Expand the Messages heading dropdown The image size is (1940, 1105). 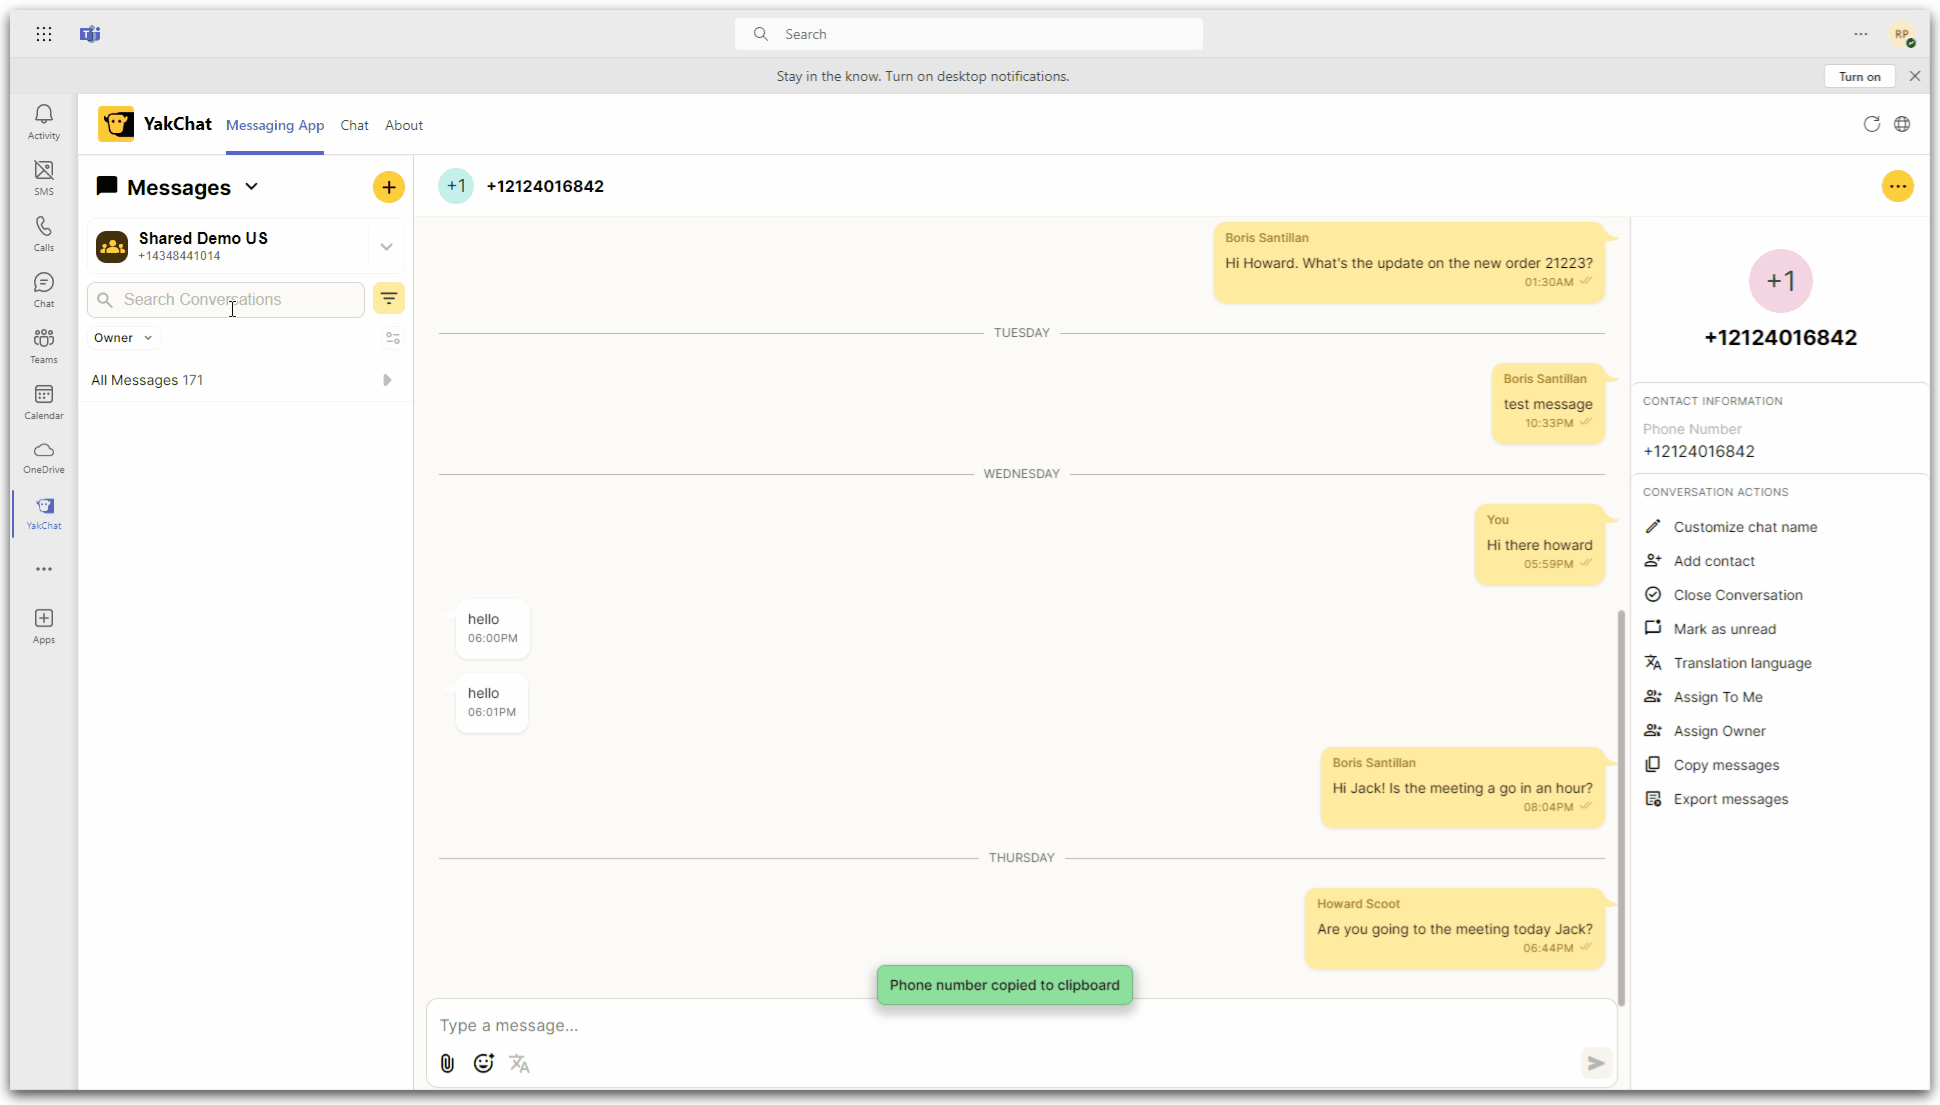252,187
